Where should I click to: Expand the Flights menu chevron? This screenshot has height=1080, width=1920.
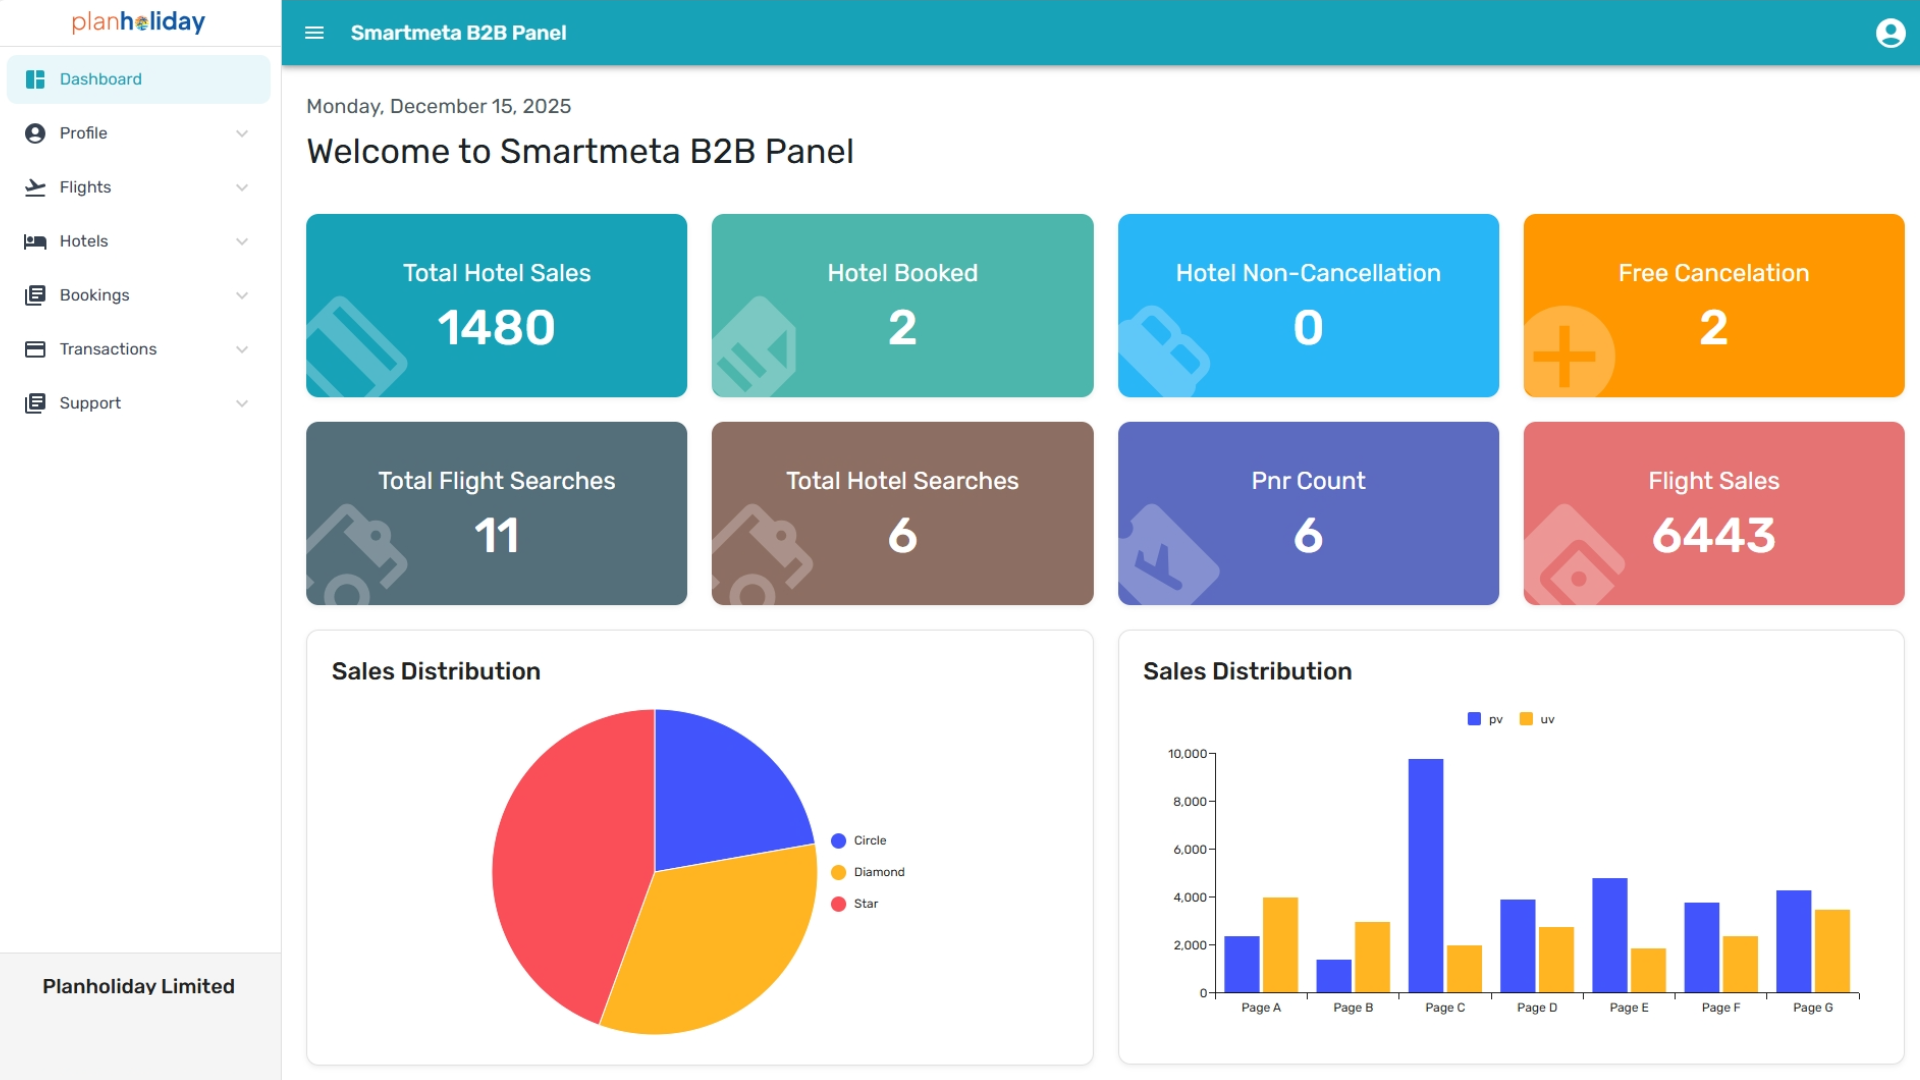tap(242, 187)
